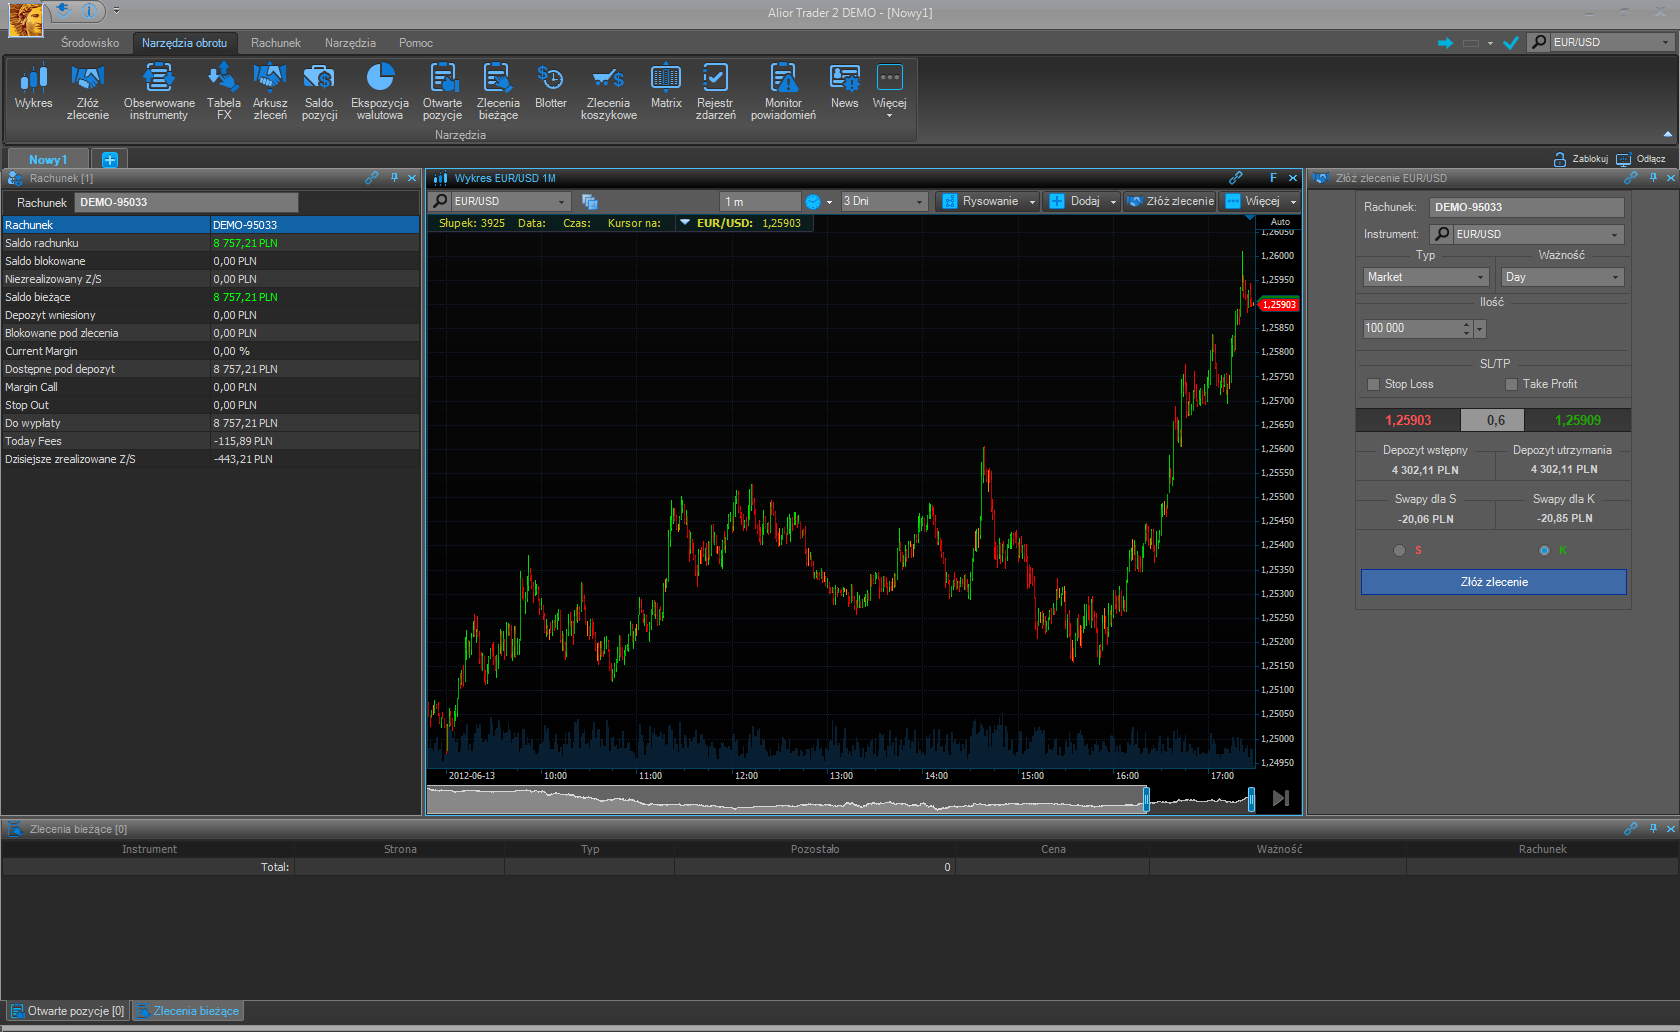
Task: Open Więcej in chart toolbar
Action: [1261, 202]
